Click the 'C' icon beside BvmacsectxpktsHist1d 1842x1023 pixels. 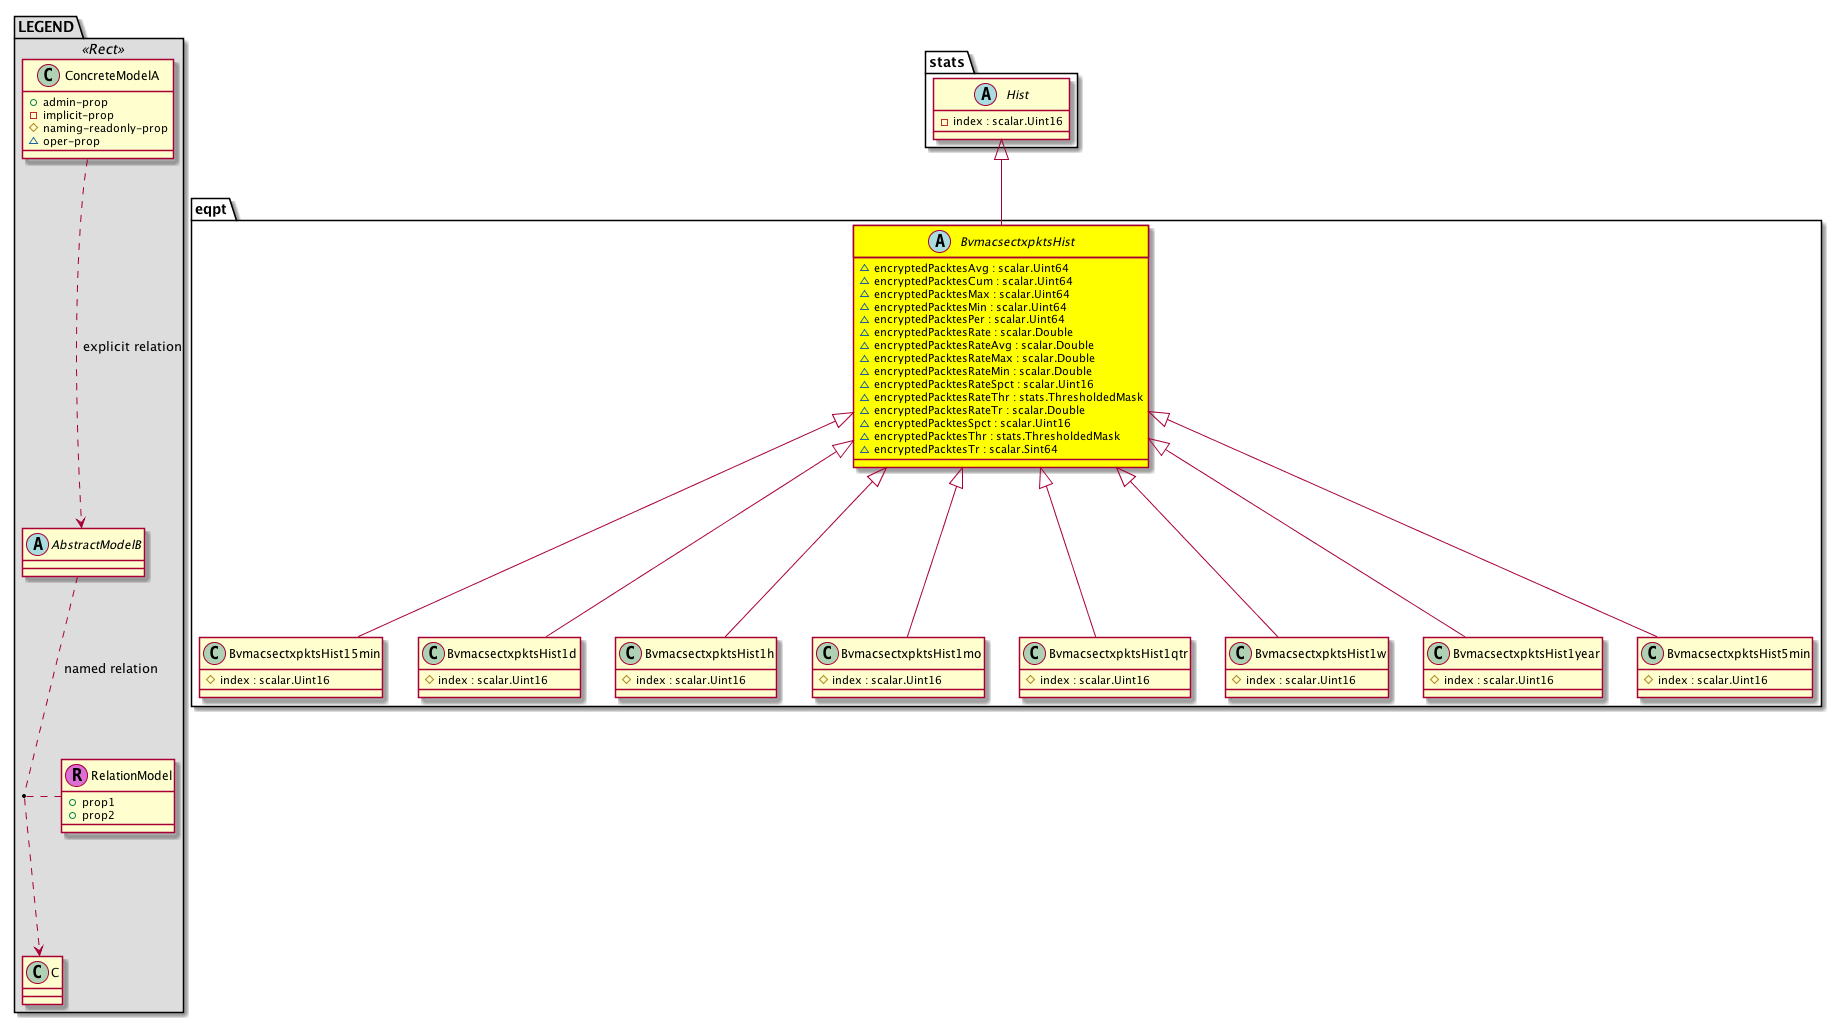pos(432,654)
